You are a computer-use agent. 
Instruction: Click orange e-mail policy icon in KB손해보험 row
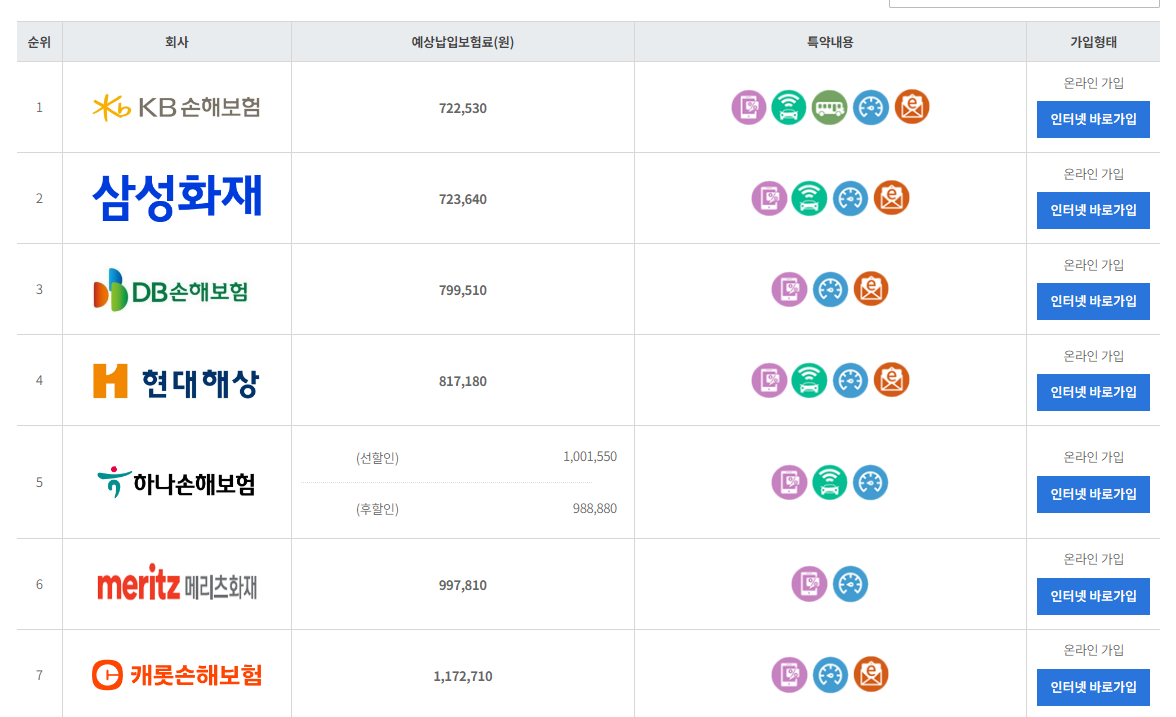click(x=912, y=106)
